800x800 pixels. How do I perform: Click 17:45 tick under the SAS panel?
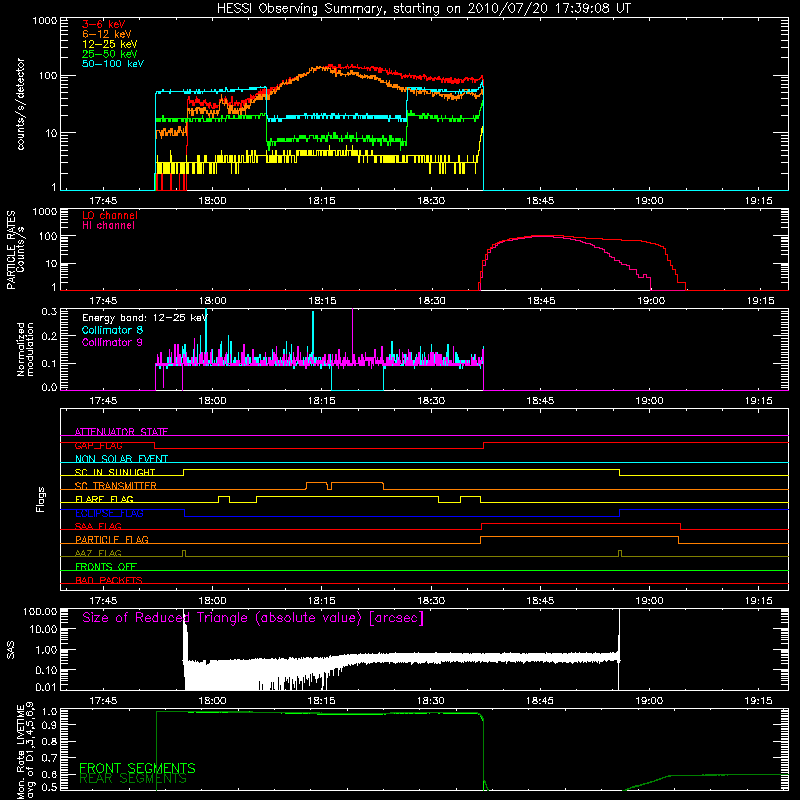click(103, 701)
